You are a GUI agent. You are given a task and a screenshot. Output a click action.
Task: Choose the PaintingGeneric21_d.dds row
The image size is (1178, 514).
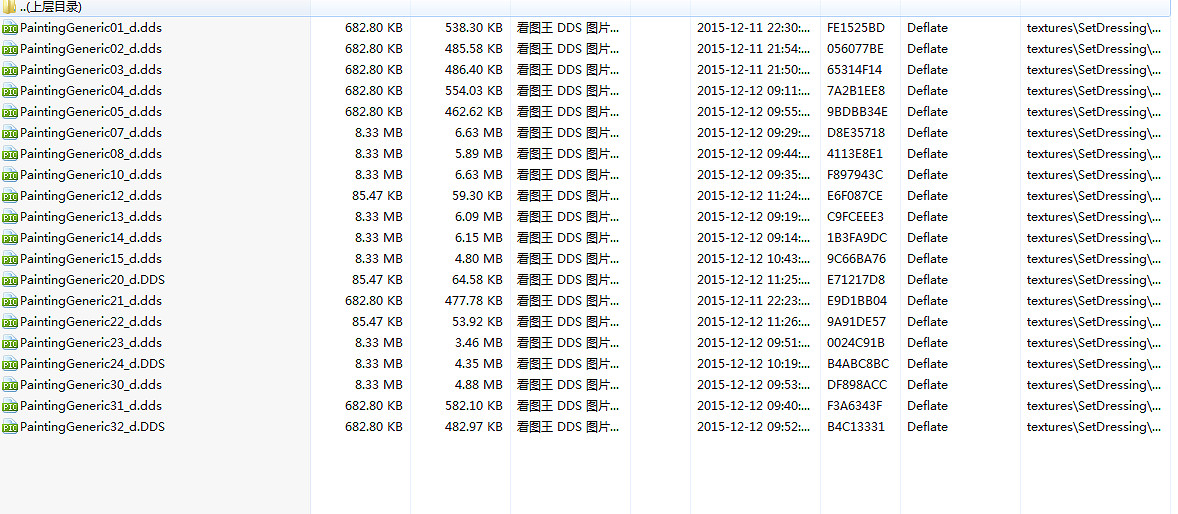pos(91,301)
